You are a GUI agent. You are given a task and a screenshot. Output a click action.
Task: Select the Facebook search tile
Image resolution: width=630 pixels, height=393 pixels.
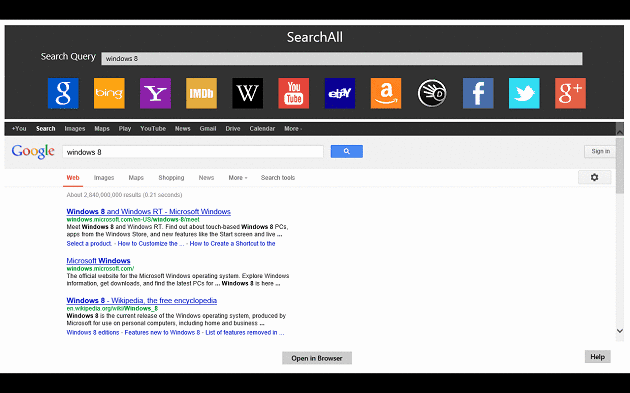pyautogui.click(x=478, y=93)
